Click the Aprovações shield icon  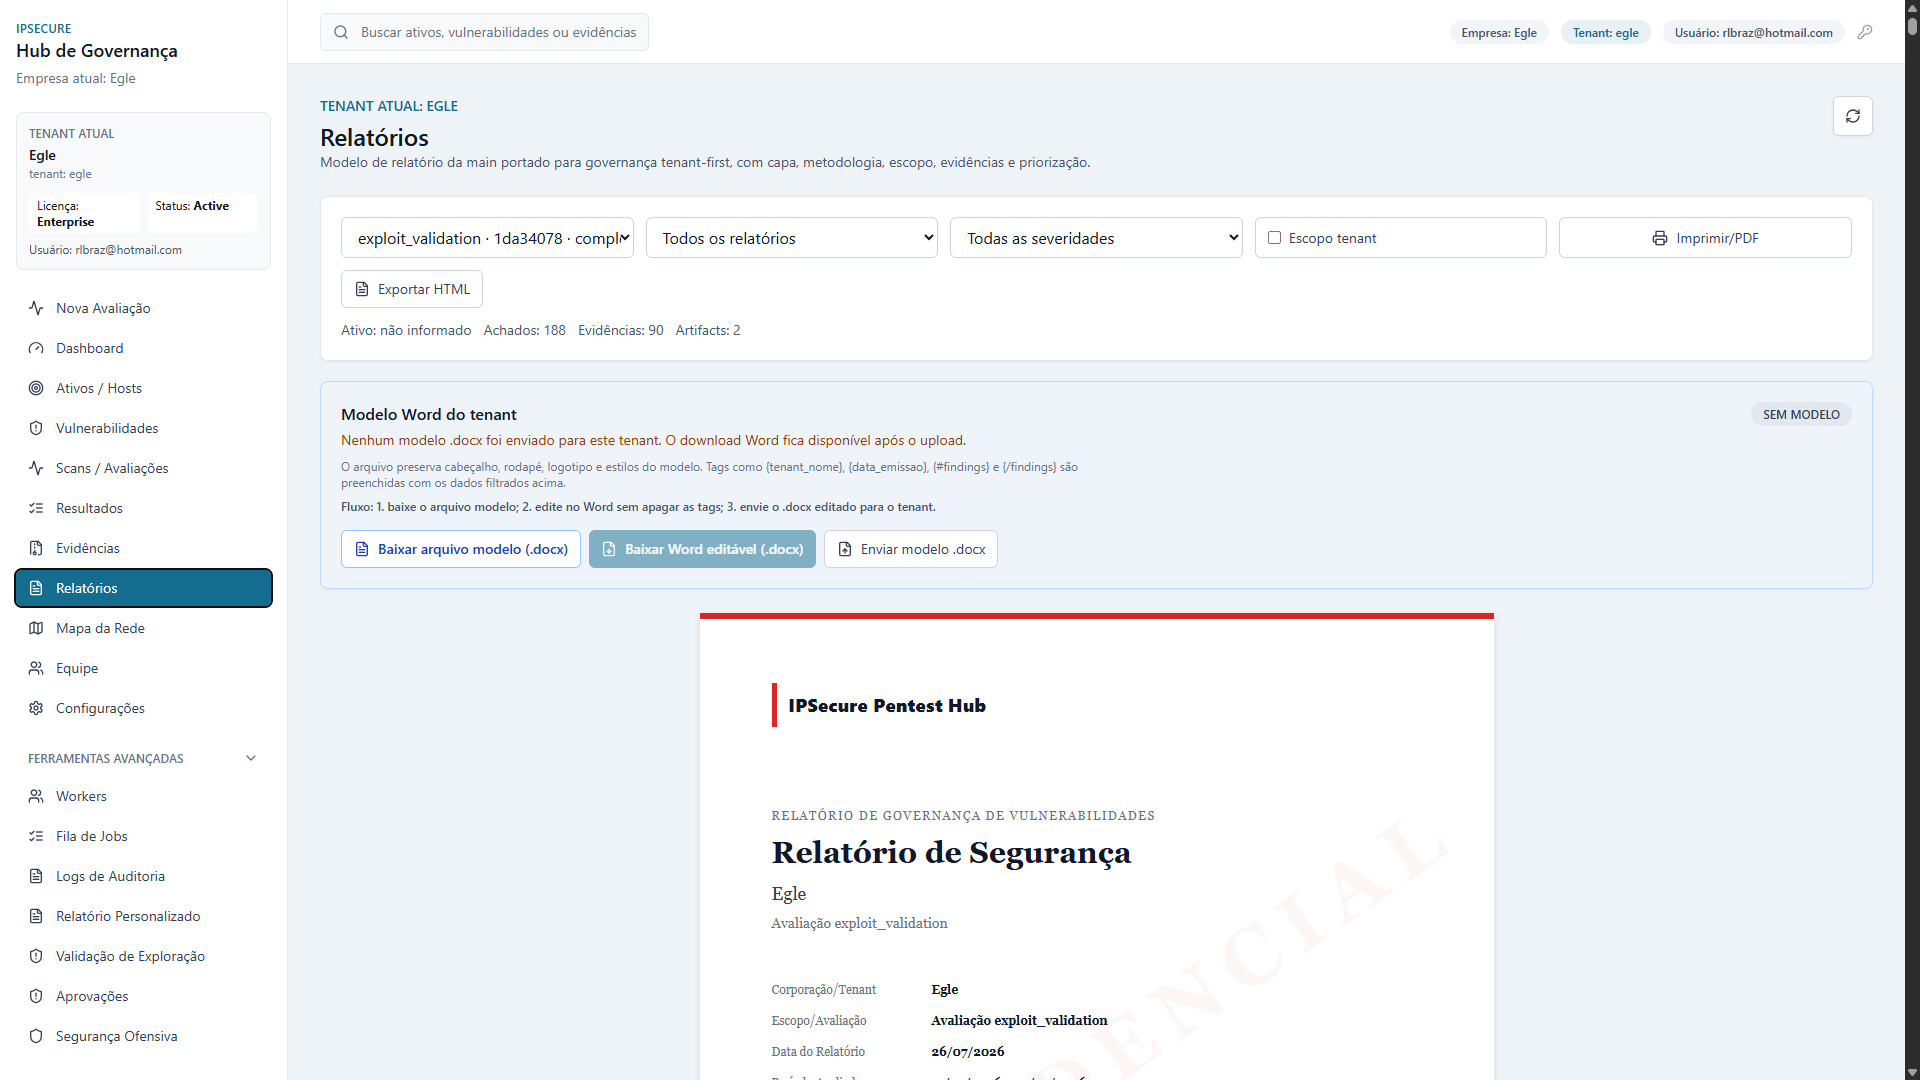point(36,996)
